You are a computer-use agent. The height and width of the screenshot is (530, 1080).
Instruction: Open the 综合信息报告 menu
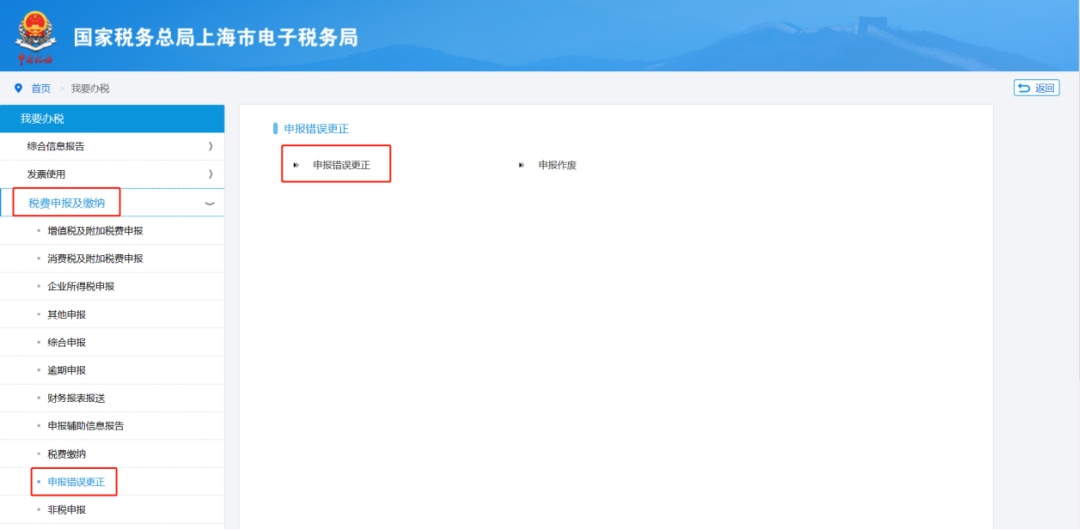point(56,146)
